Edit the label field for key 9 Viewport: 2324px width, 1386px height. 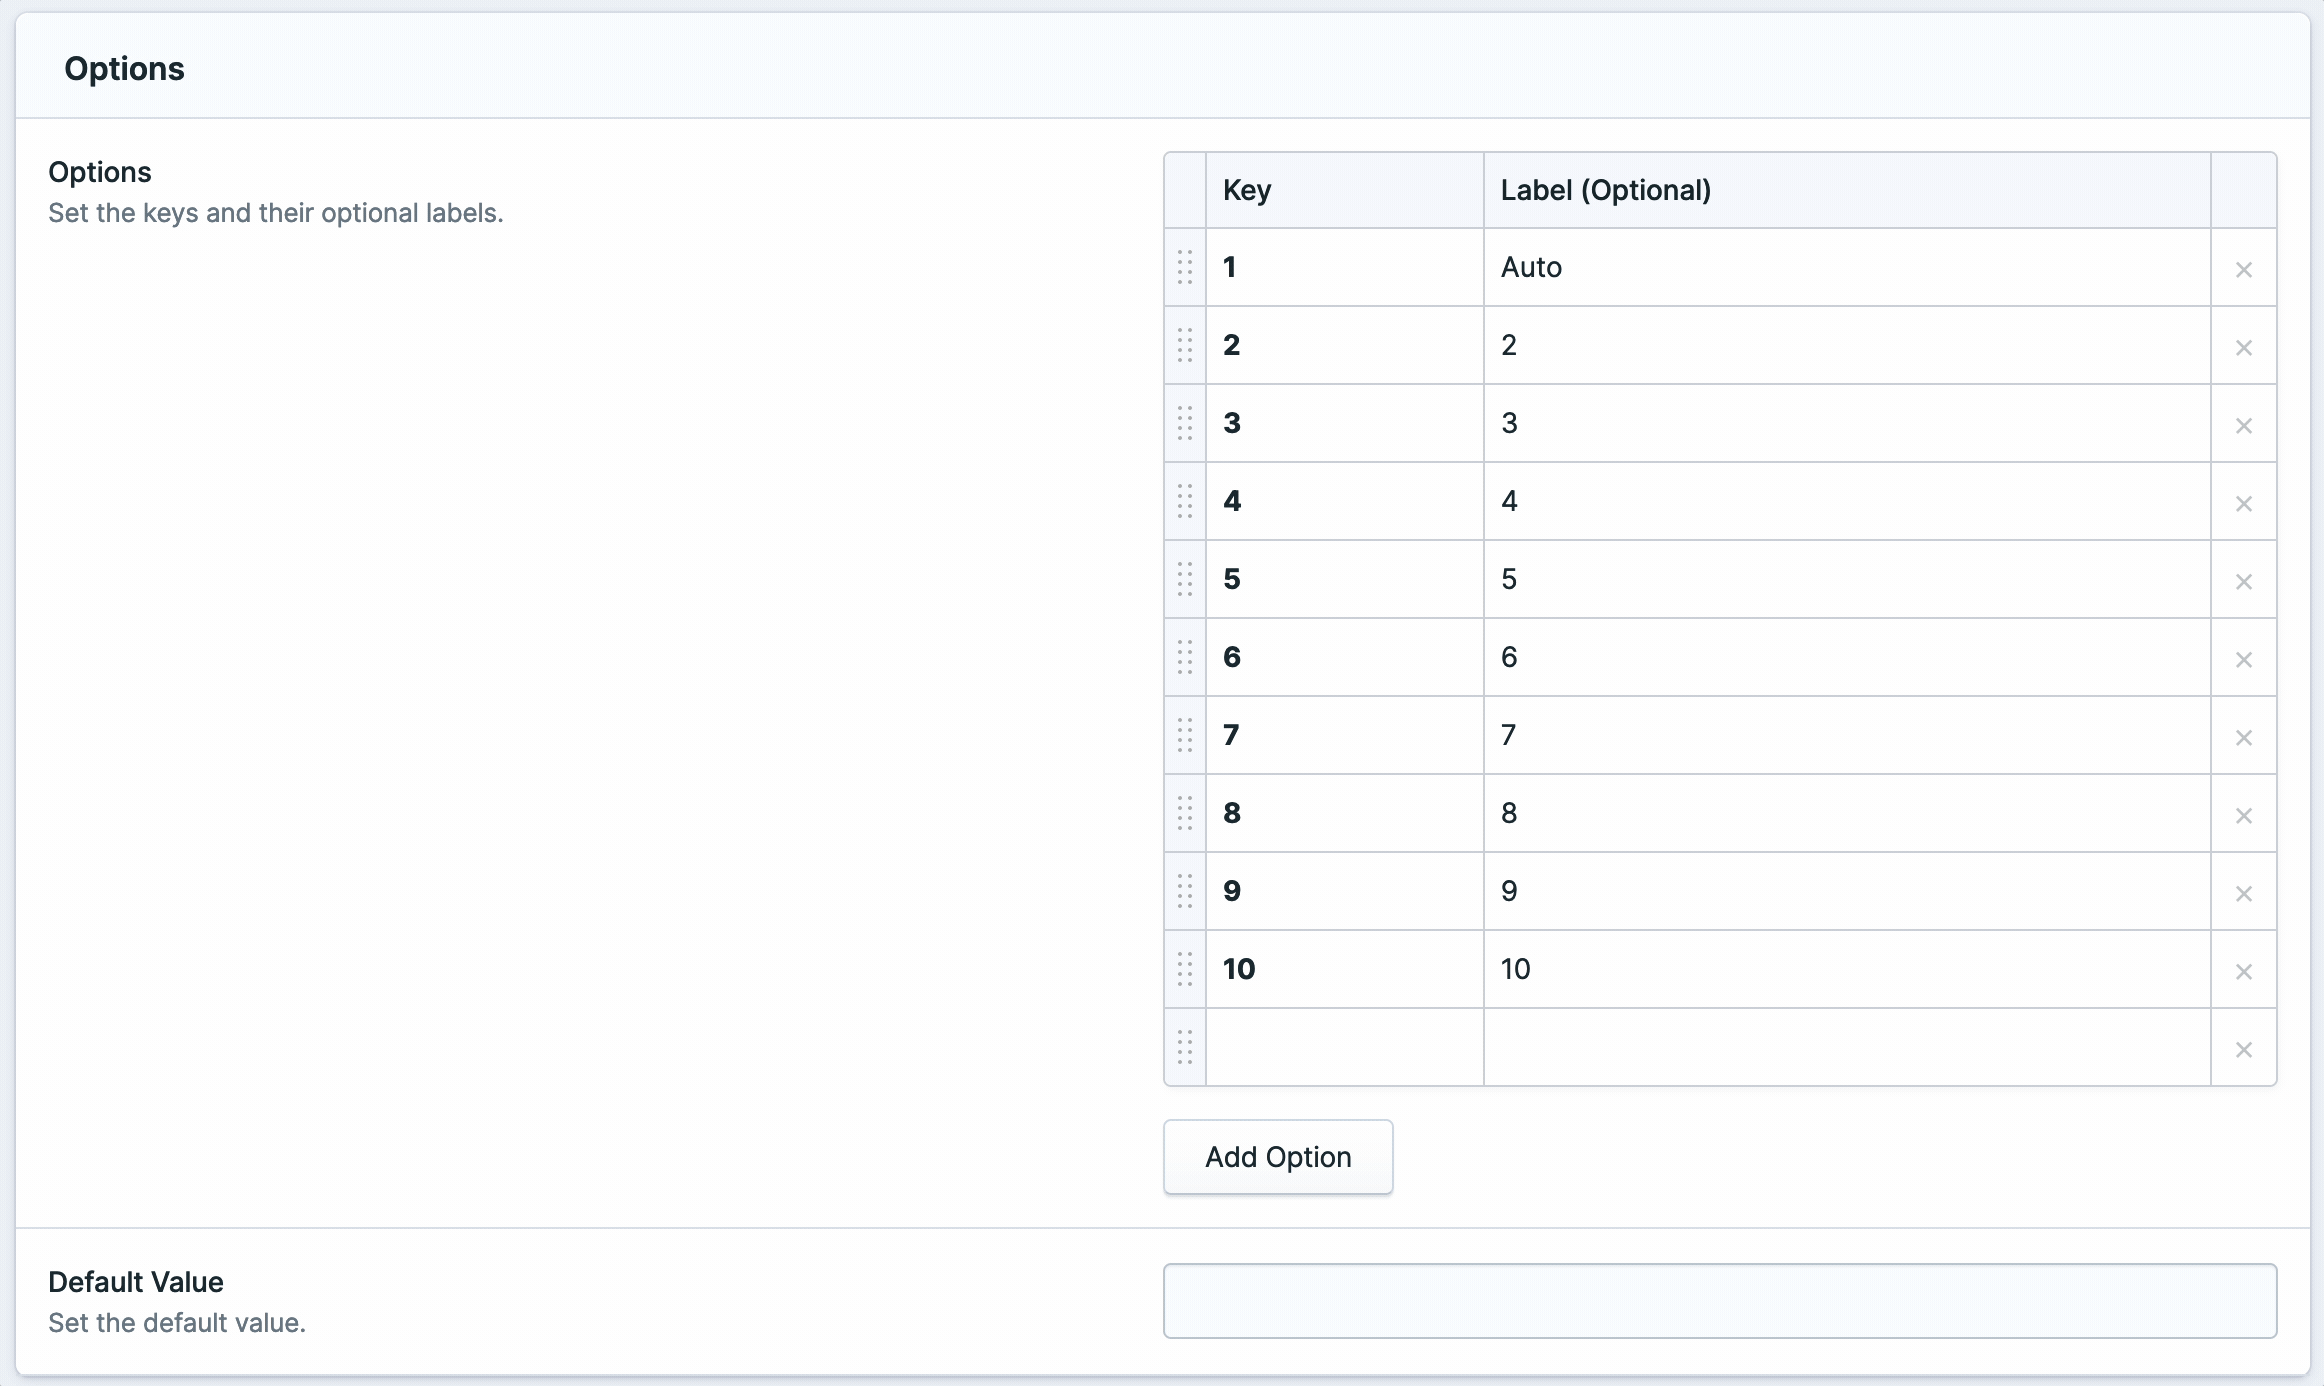pyautogui.click(x=1846, y=891)
